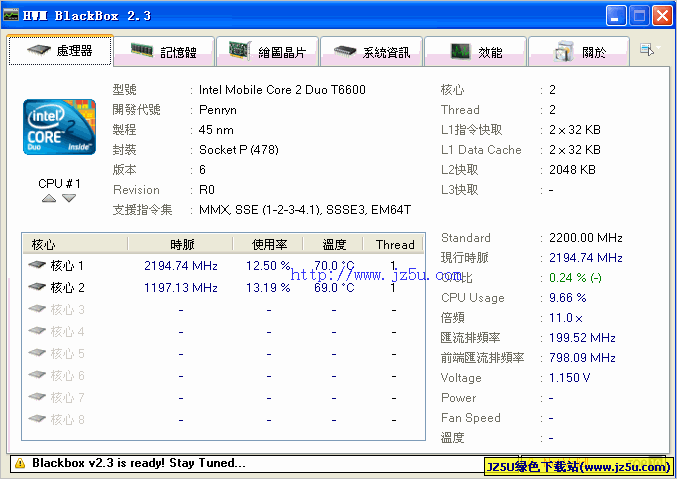Click the greyed chip icon for 核心 4
The image size is (677, 479).
pyautogui.click(x=37, y=330)
